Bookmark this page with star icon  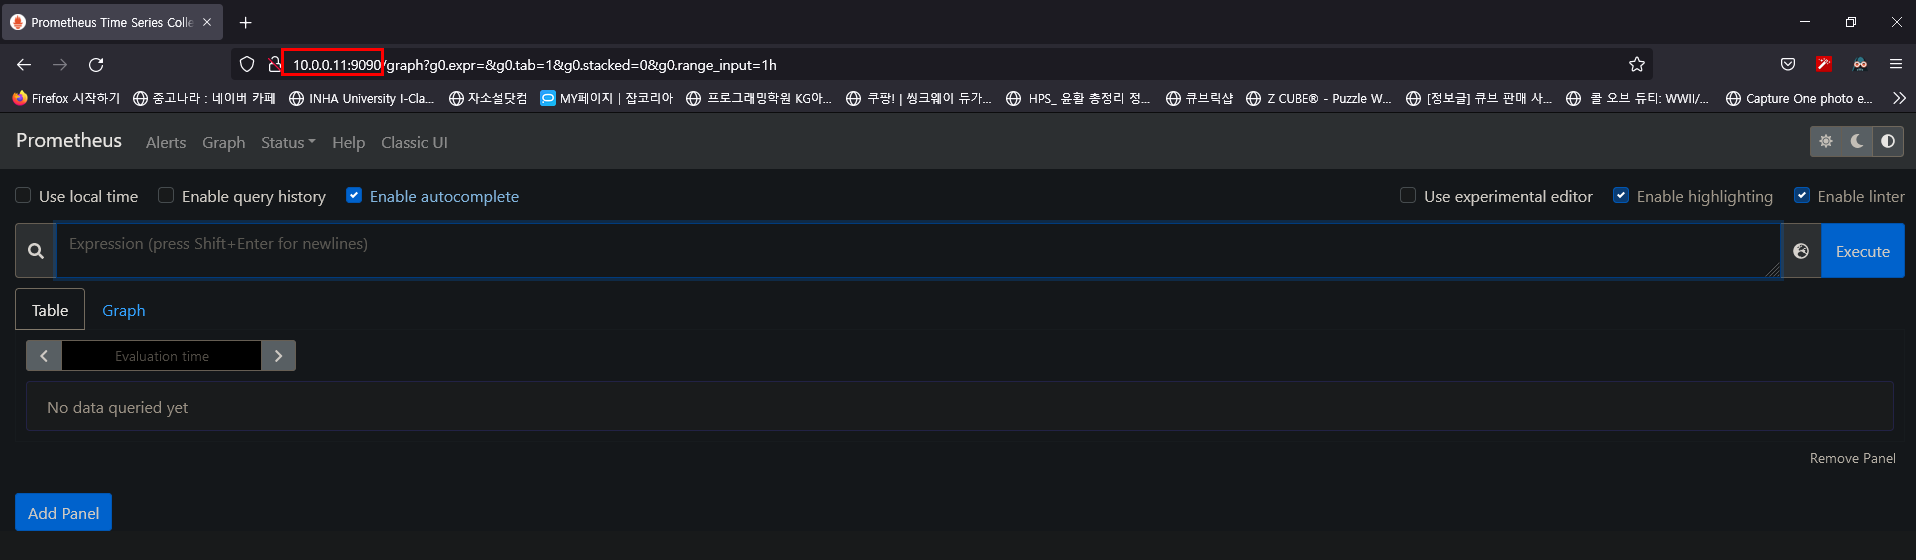point(1636,64)
